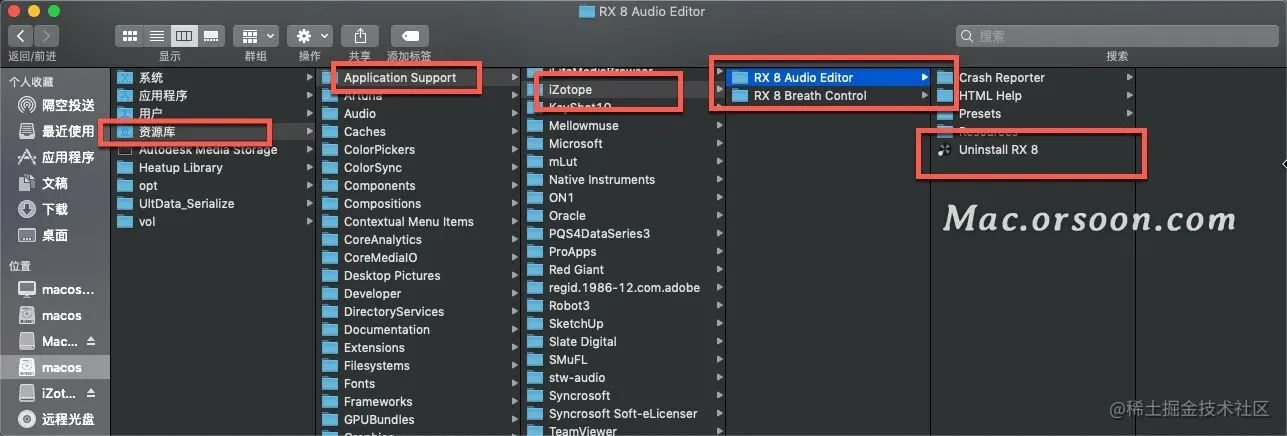Screen dimensions: 1287x436
Task: Open 应用程序 in the sidebar
Action: point(56,157)
